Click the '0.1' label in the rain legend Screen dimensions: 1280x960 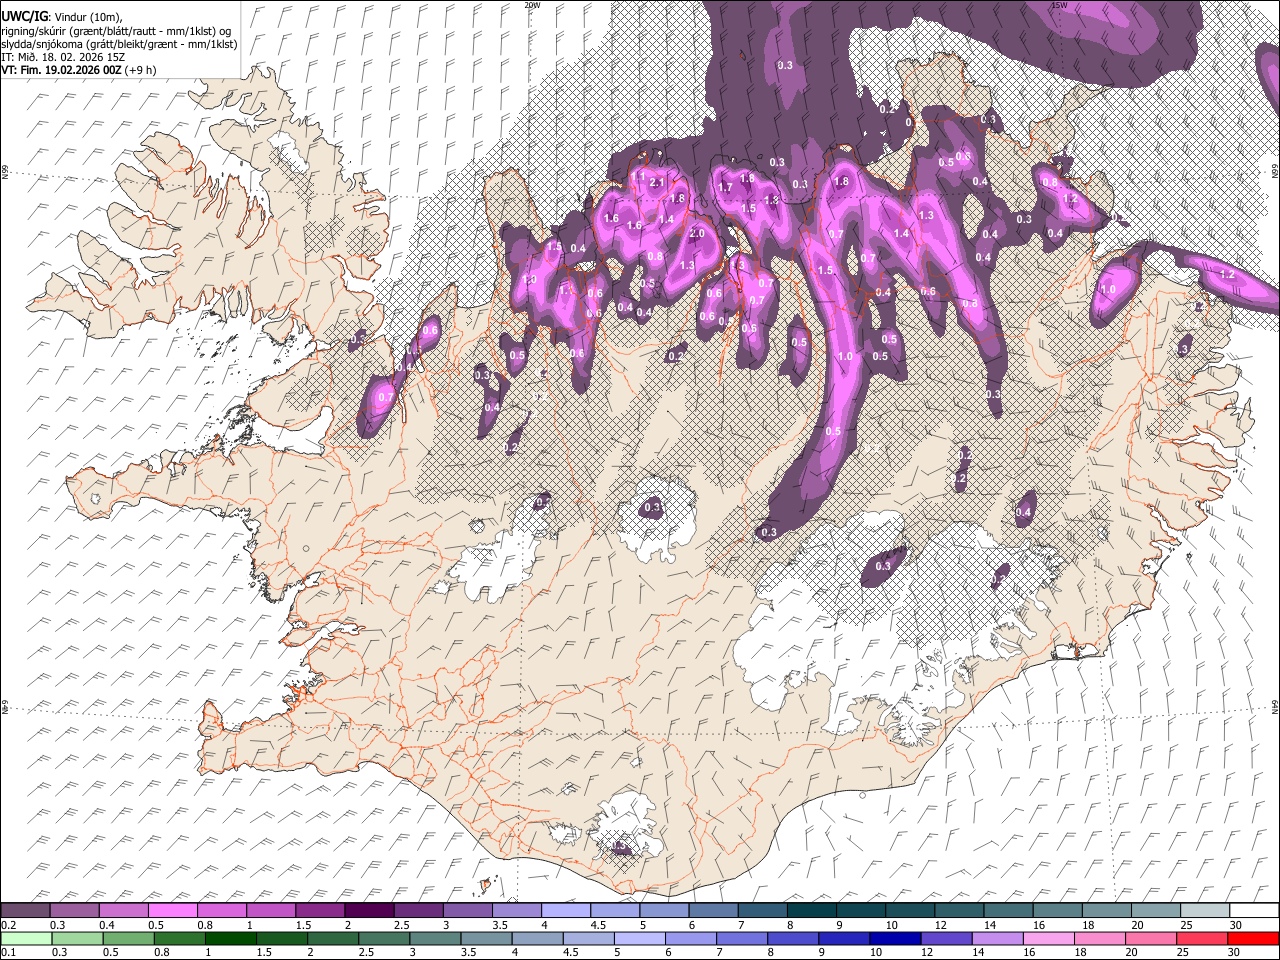tap(8, 952)
